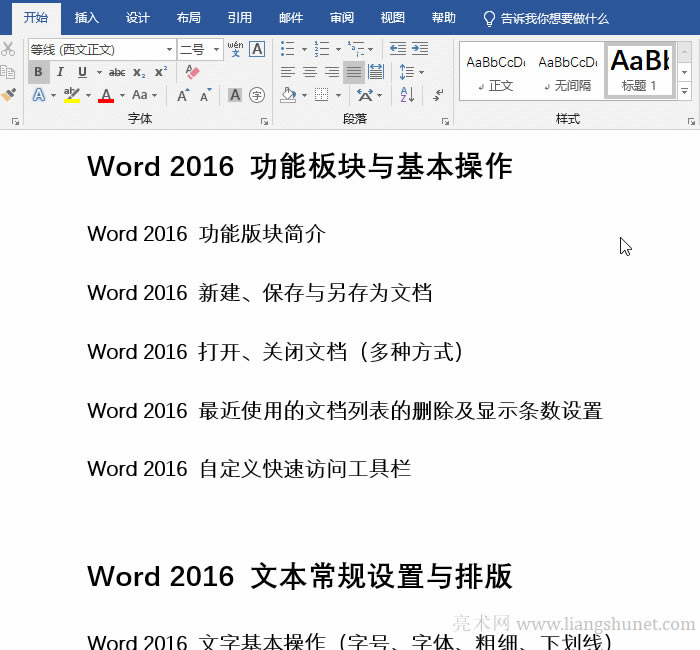Click the sort A-Z icon
This screenshot has width=700, height=650.
click(x=407, y=95)
